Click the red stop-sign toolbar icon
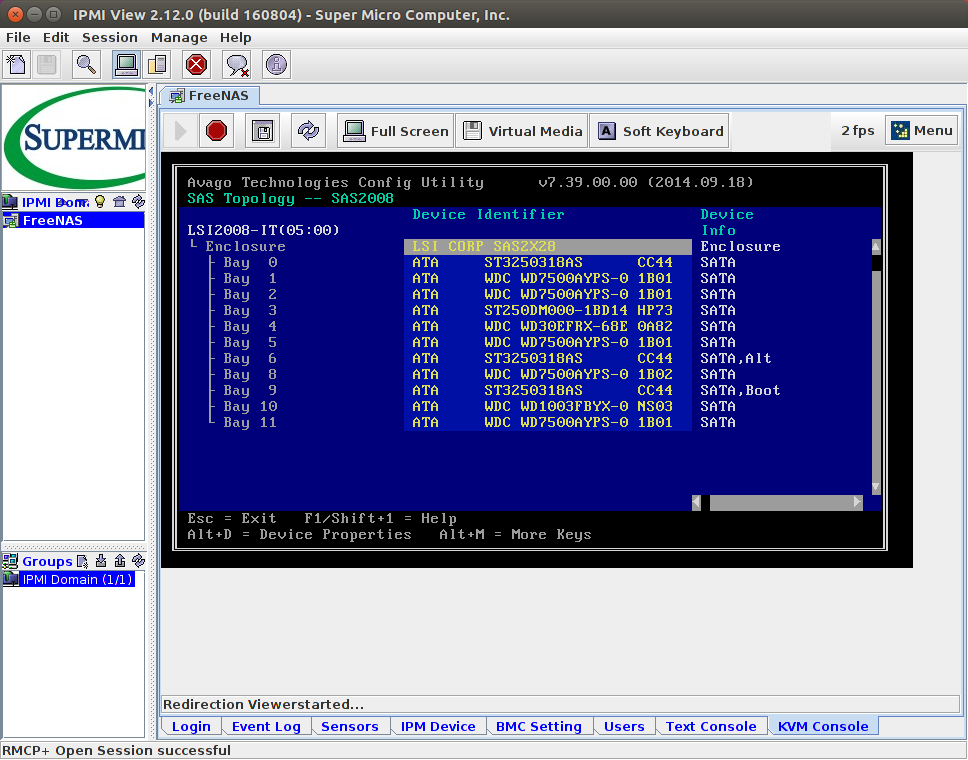Viewport: 968px width, 760px height. click(196, 65)
